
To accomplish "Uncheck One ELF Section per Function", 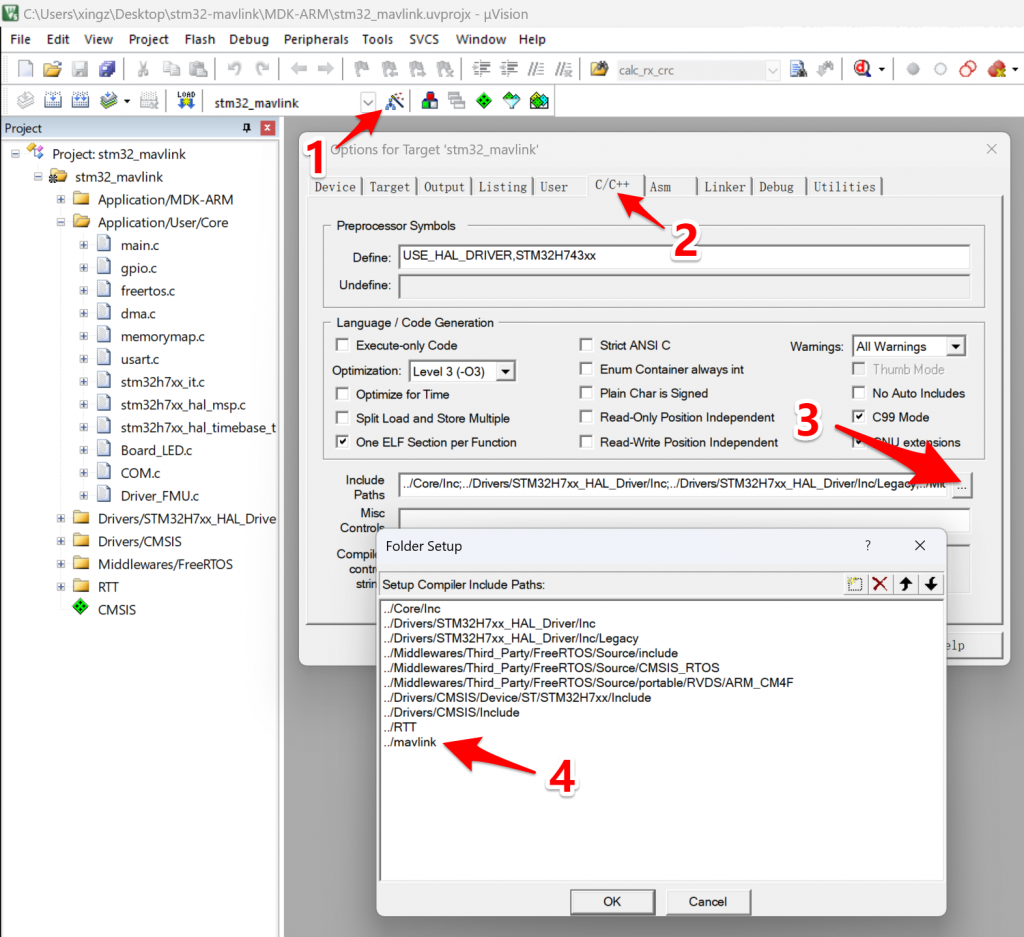I will click(x=342, y=441).
